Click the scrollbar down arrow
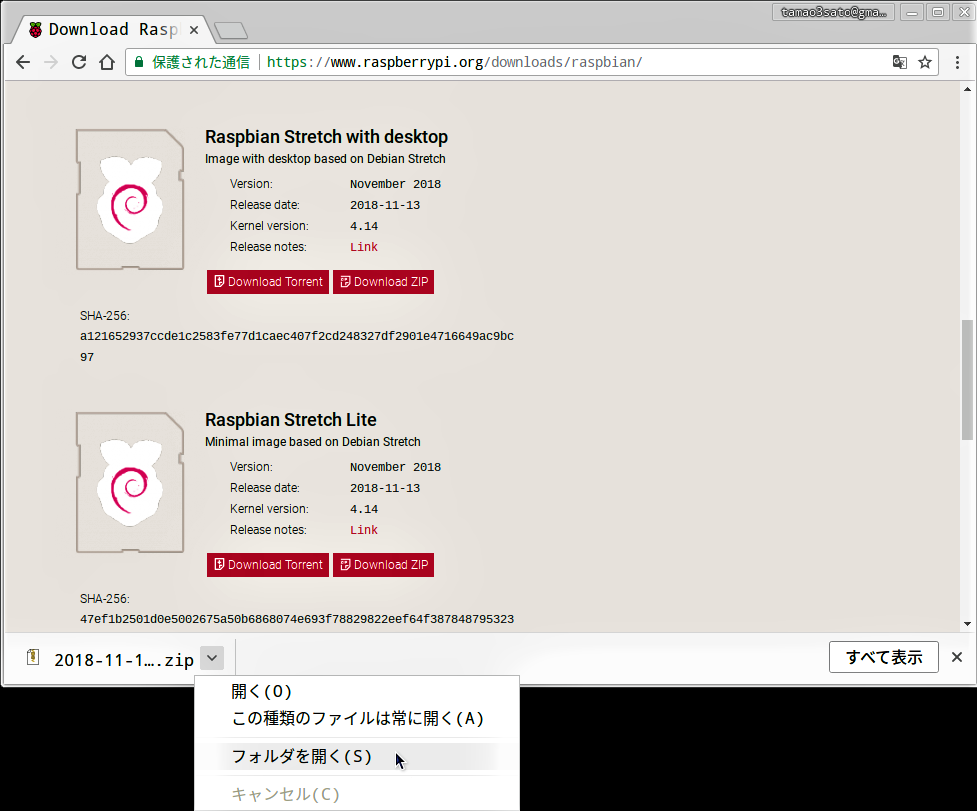Screen dimensions: 977x811 pyautogui.click(x=967, y=624)
